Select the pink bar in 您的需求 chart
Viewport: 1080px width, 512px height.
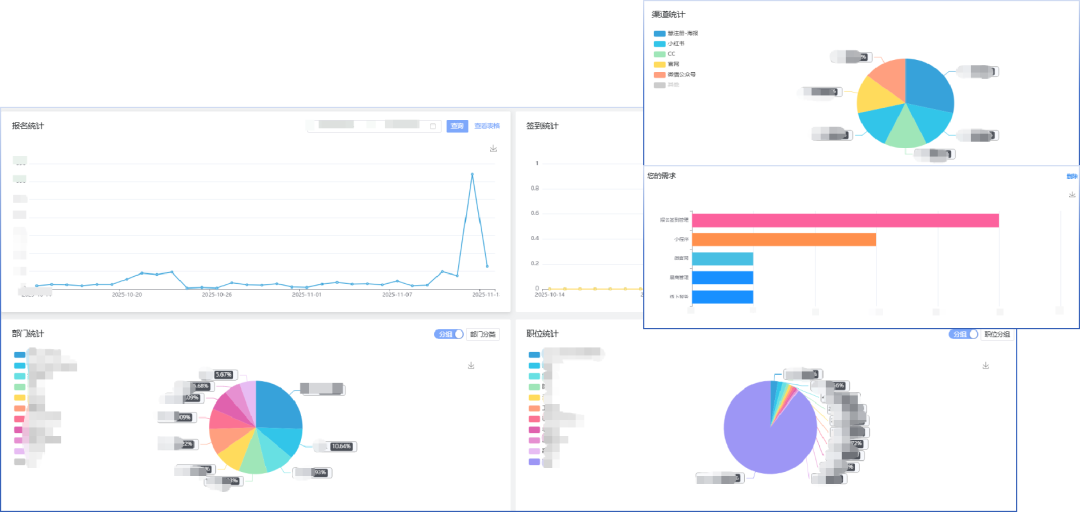click(845, 220)
